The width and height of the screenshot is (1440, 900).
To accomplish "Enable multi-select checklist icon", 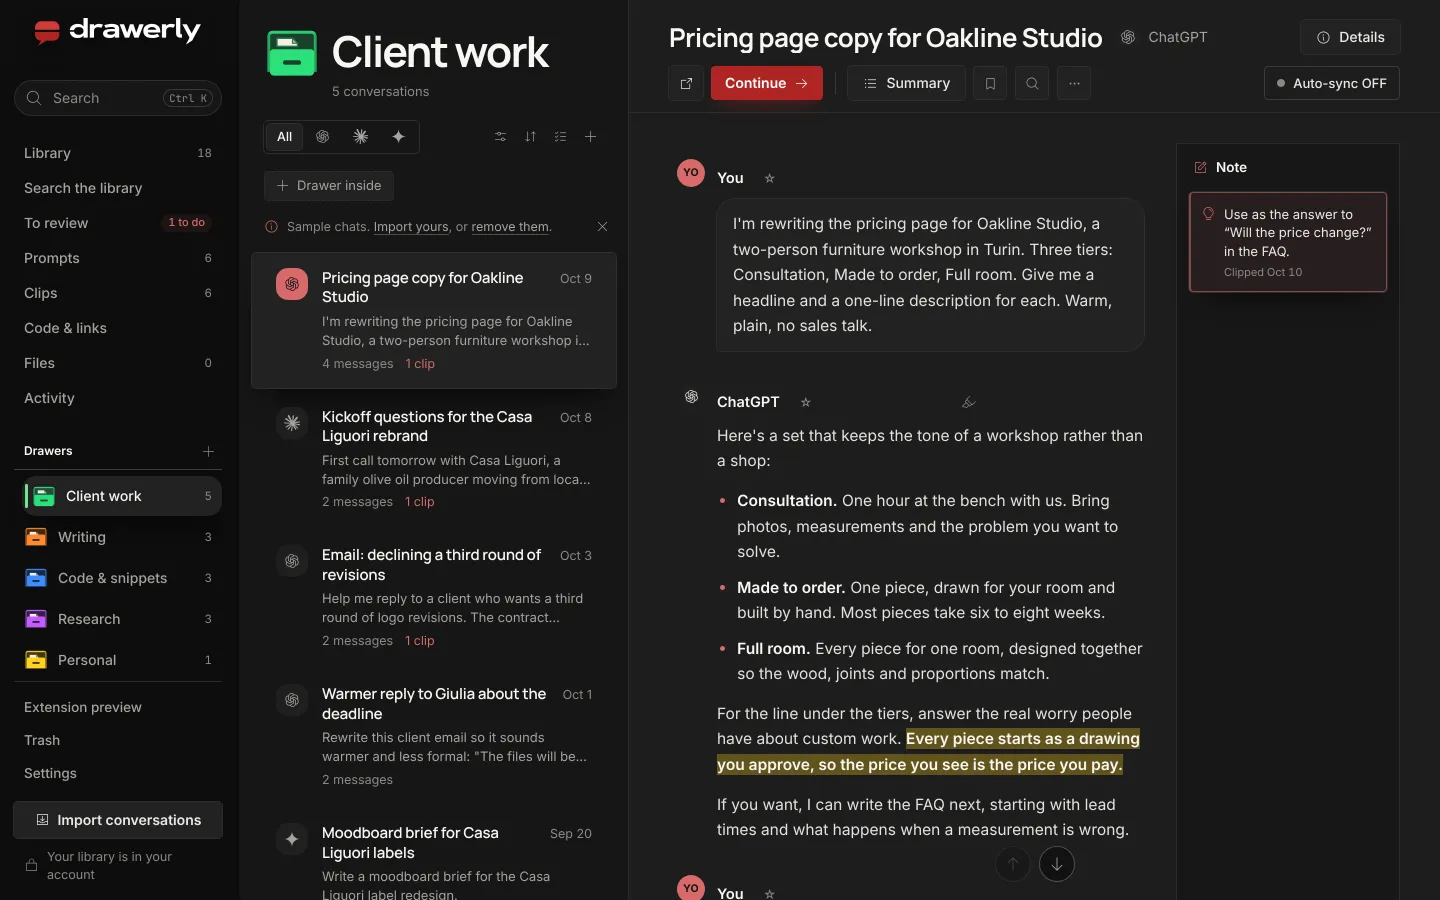I will [x=561, y=137].
